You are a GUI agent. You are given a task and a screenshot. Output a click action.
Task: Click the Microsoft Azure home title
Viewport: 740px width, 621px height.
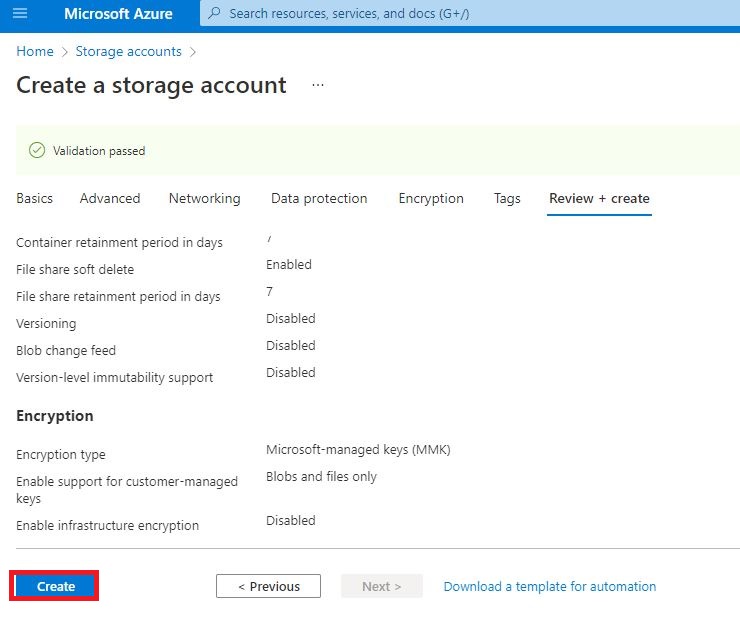tap(118, 14)
